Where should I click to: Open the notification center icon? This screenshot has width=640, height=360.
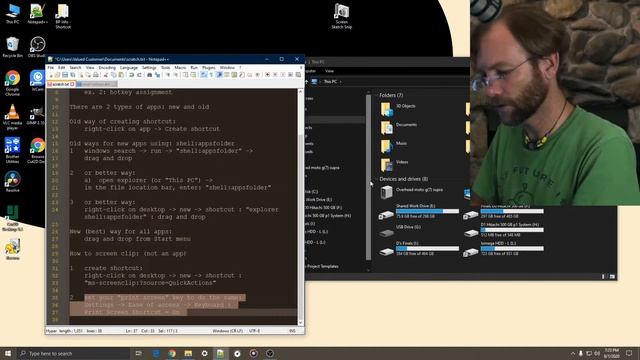pyautogui.click(x=629, y=353)
